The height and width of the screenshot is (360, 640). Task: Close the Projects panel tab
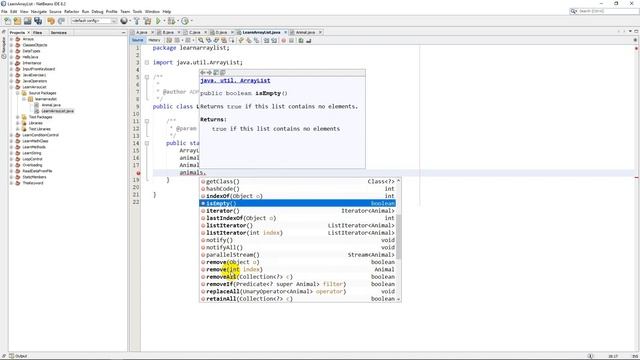pos(28,32)
